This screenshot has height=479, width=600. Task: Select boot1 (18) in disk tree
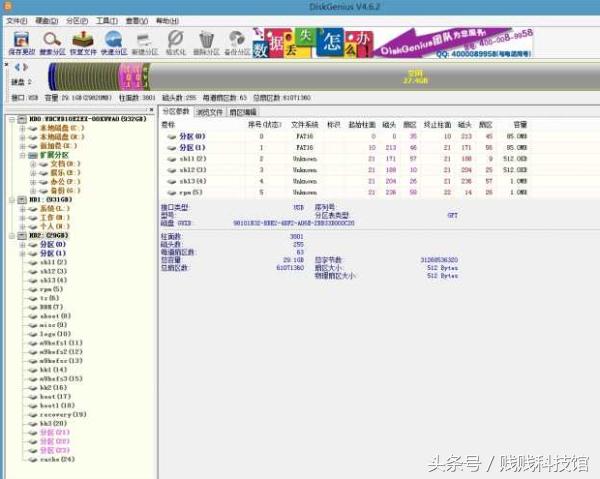coord(57,406)
